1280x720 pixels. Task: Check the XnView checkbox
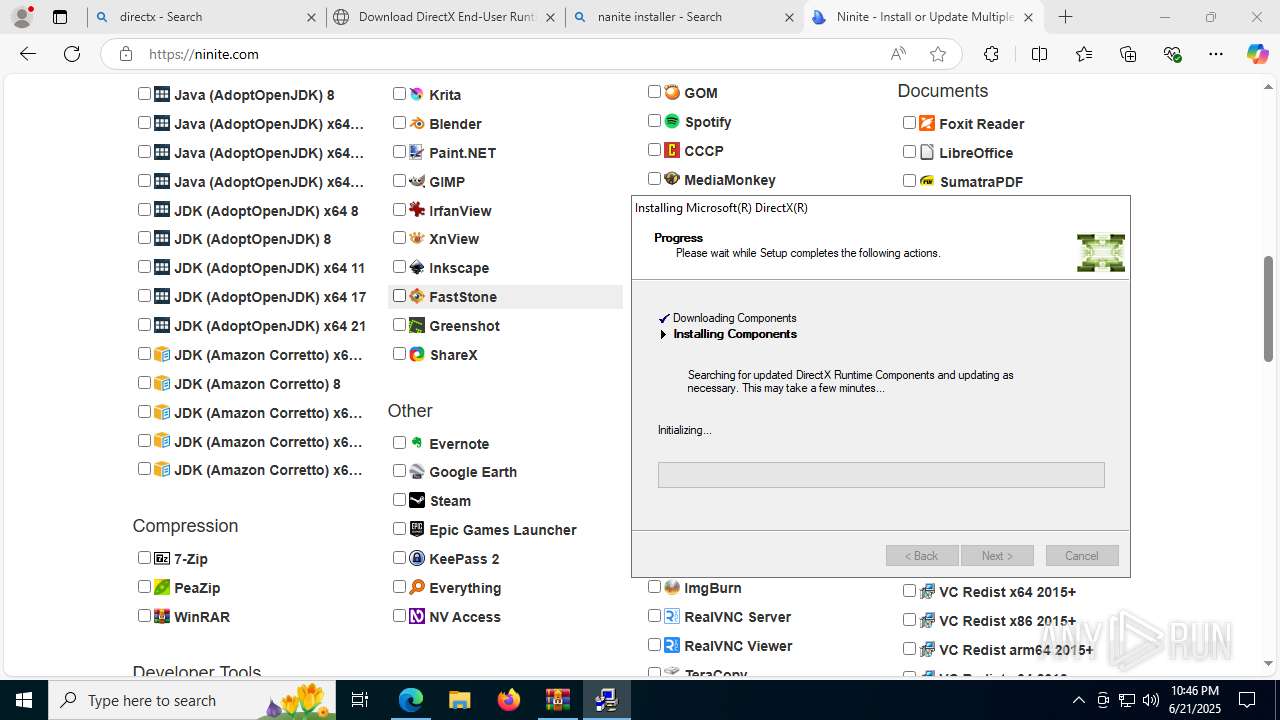399,238
